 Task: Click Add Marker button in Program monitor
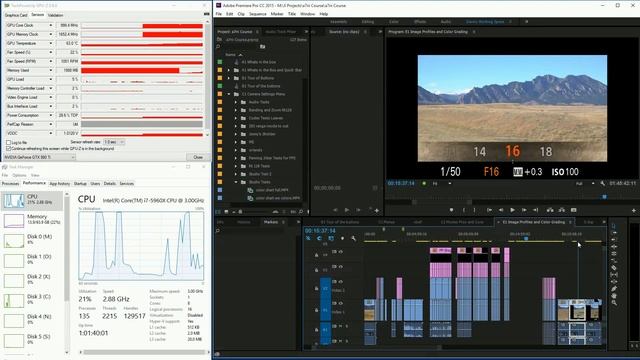451,210
